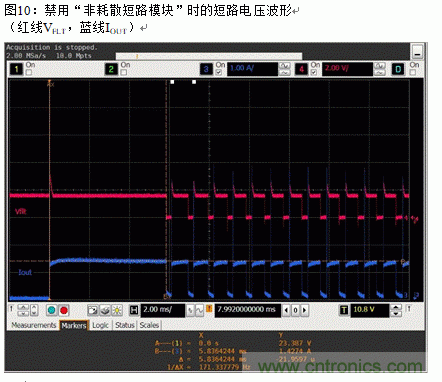442x382 pixels.
Task: Click the Vflt waveform label
Action: pos(21,211)
